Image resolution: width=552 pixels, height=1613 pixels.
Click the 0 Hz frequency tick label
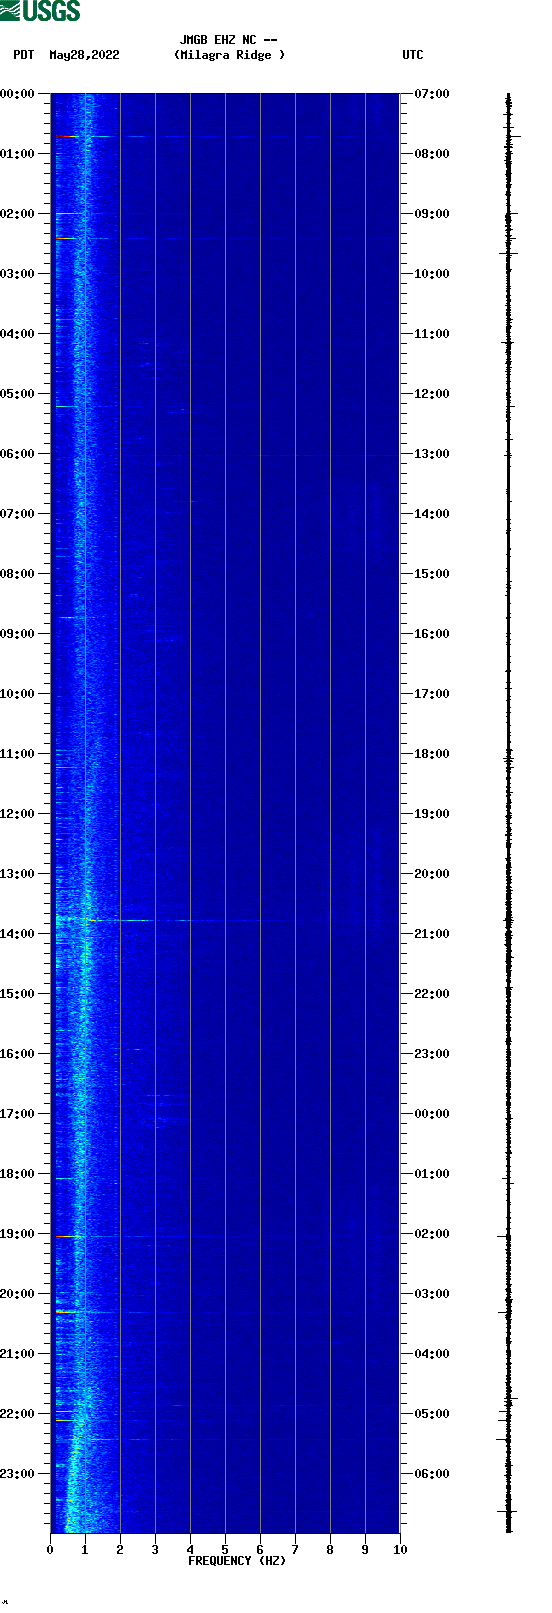[x=50, y=1550]
